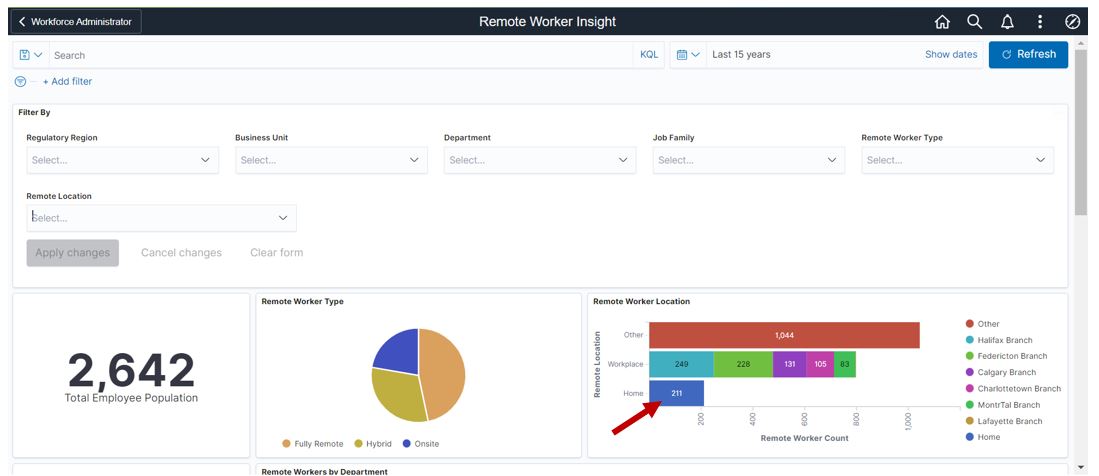Toggle the Lafayette Branch legend entry
This screenshot has height=476, width=1099.
point(1004,421)
